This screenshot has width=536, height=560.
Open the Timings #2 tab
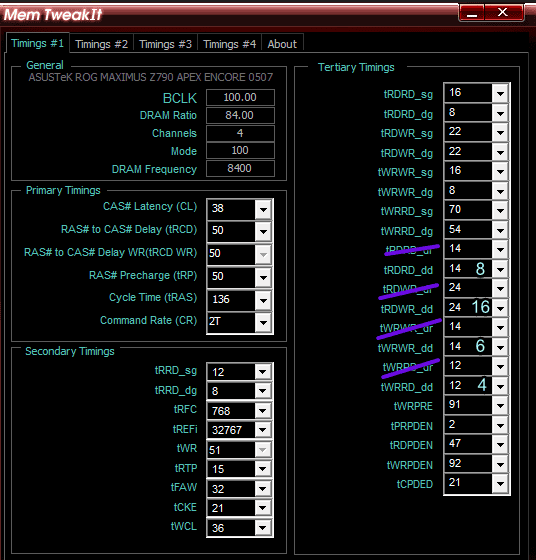pos(101,44)
